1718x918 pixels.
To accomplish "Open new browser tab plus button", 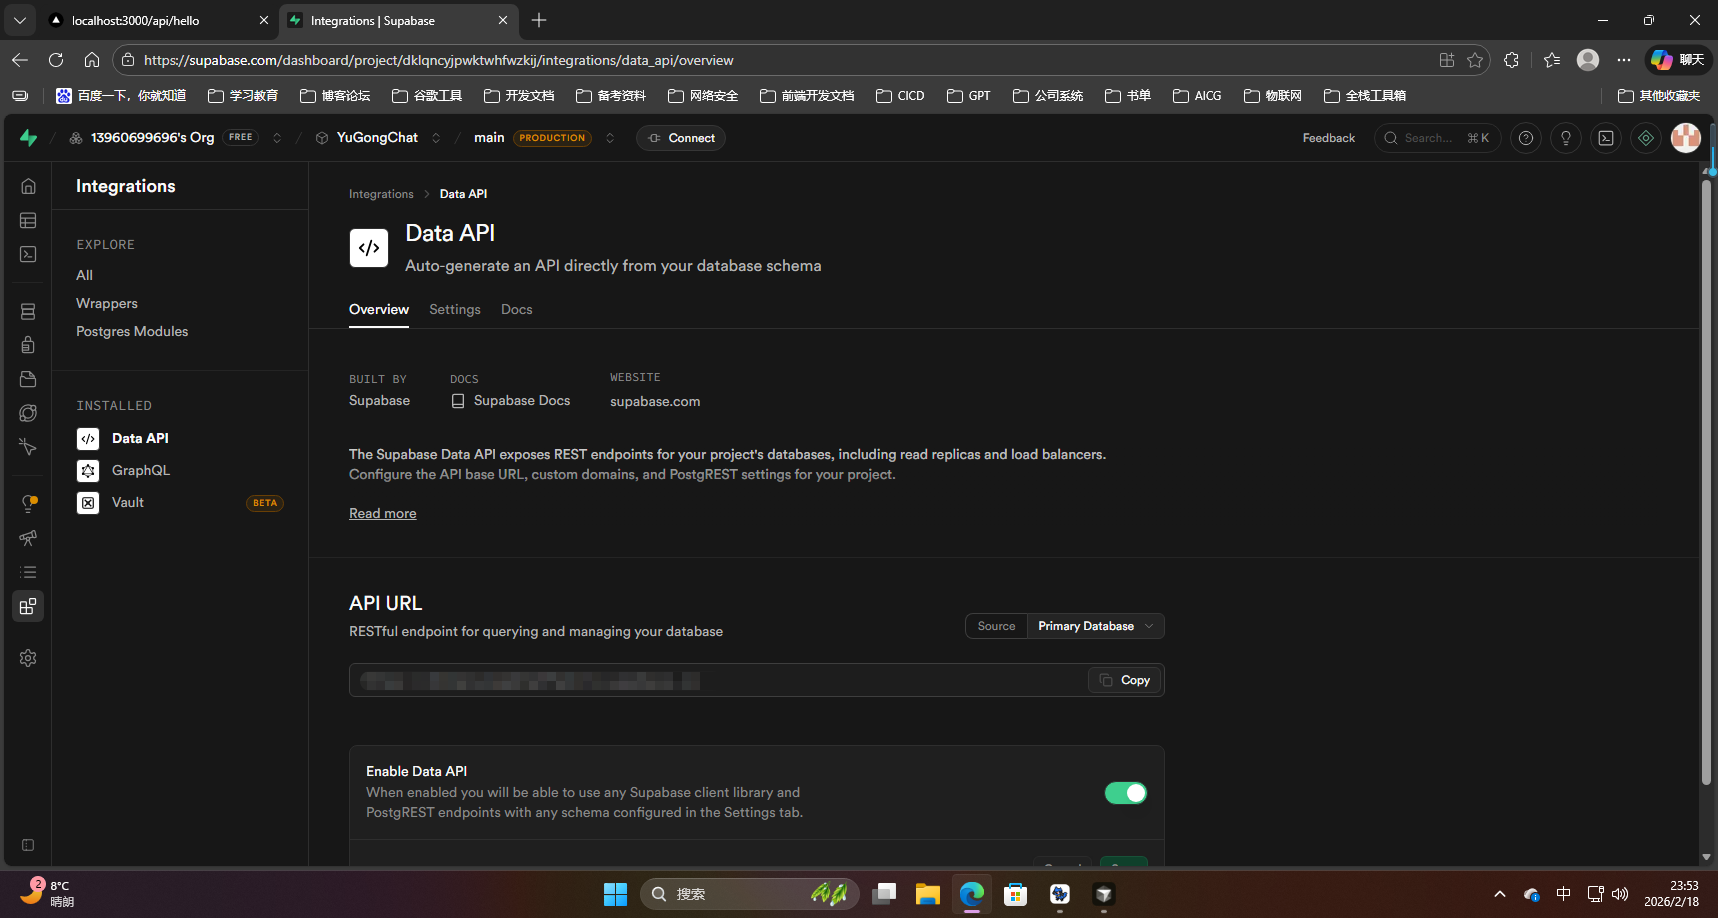I will (x=539, y=20).
